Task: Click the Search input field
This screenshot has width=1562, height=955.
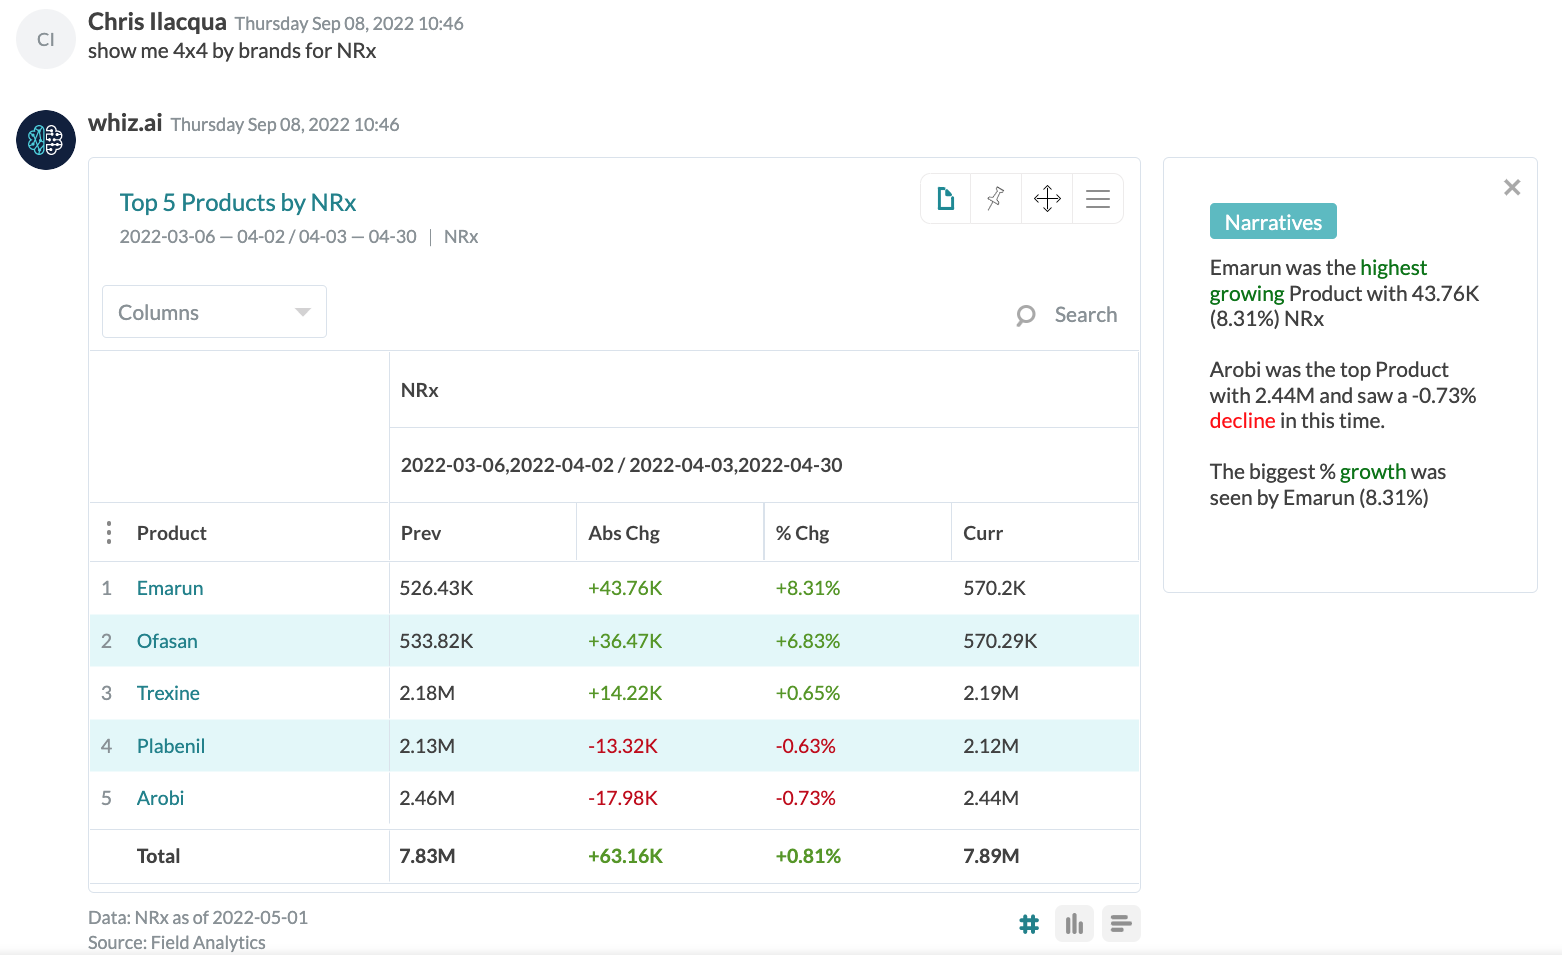Action: [x=1085, y=315]
